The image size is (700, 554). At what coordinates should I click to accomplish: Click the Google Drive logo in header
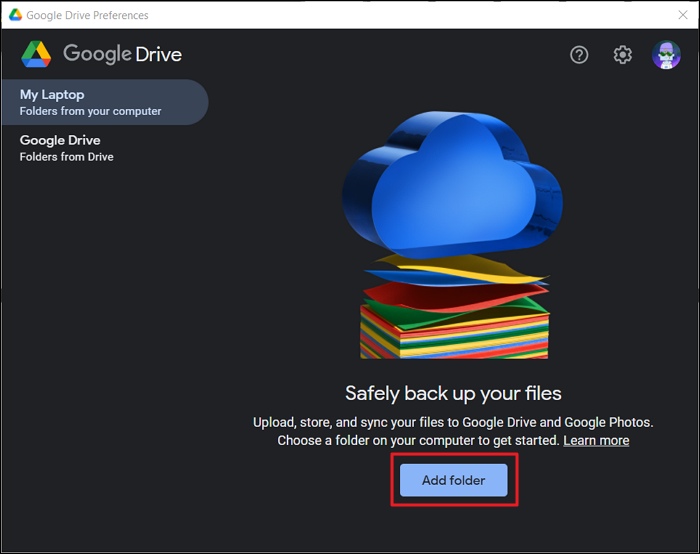point(101,54)
